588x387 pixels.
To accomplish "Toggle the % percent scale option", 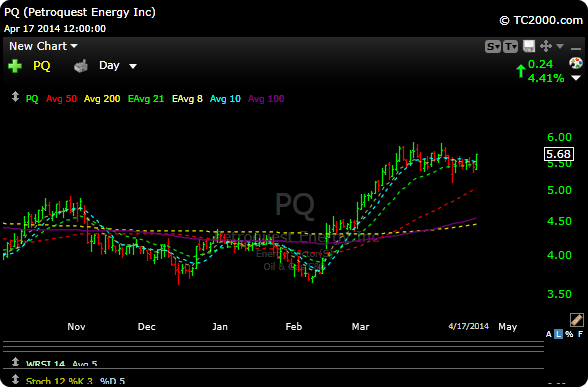I will [569, 334].
